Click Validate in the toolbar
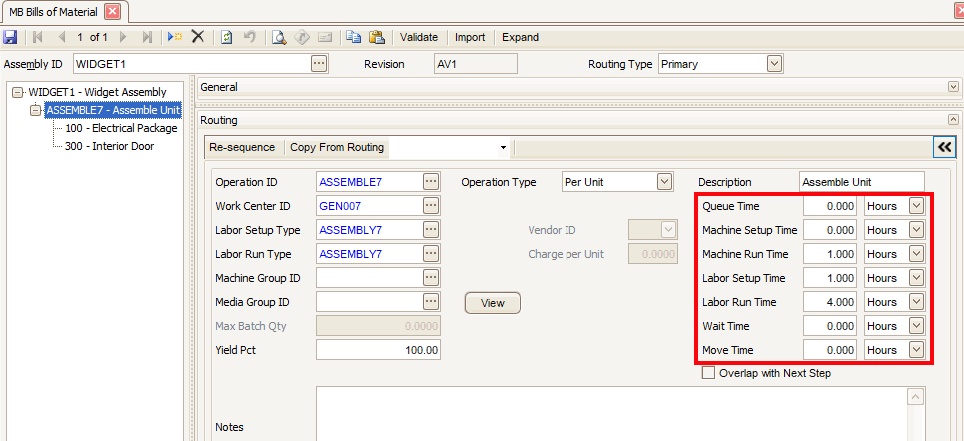The height and width of the screenshot is (441, 964). (x=419, y=37)
